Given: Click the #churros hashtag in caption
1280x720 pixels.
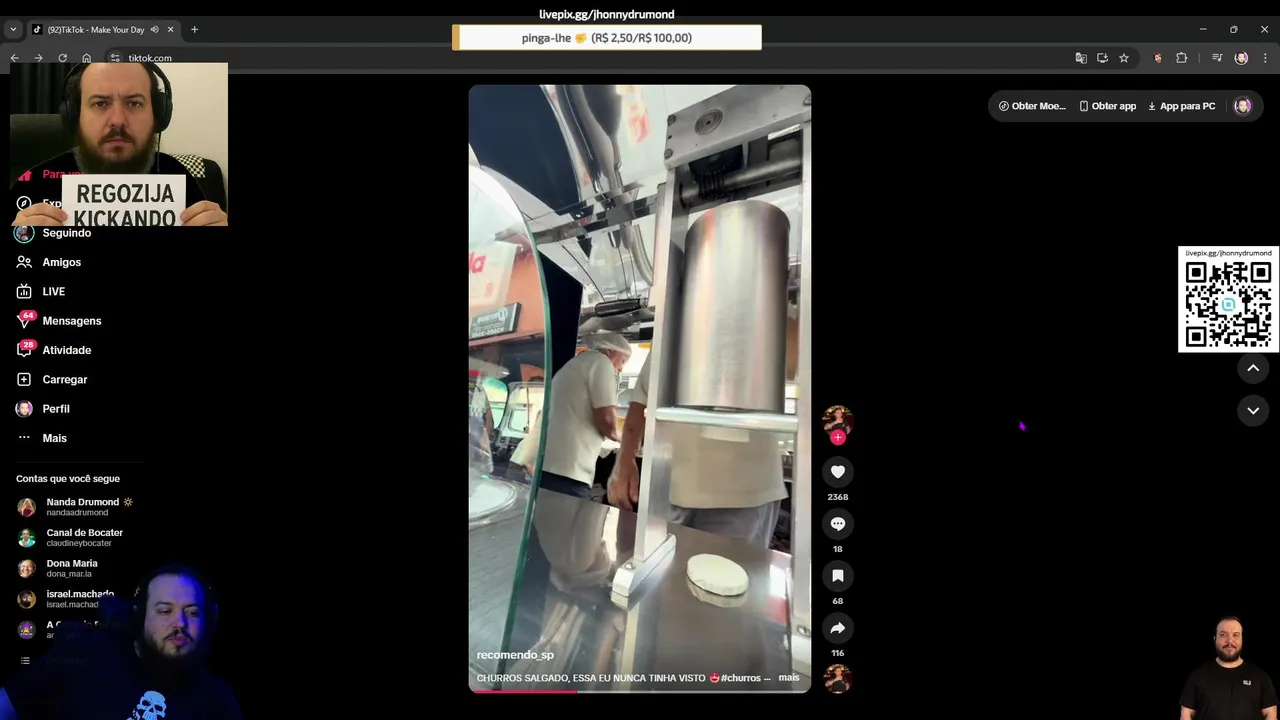Looking at the screenshot, I should coord(743,678).
